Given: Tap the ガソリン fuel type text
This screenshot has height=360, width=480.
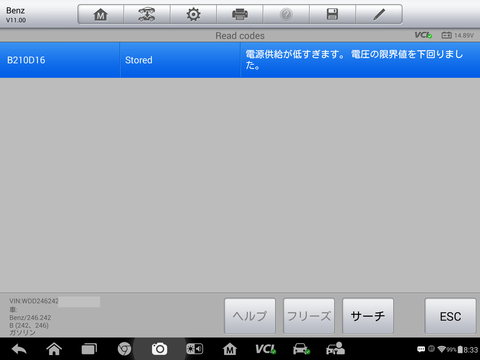Looking at the screenshot, I should click(22, 333).
